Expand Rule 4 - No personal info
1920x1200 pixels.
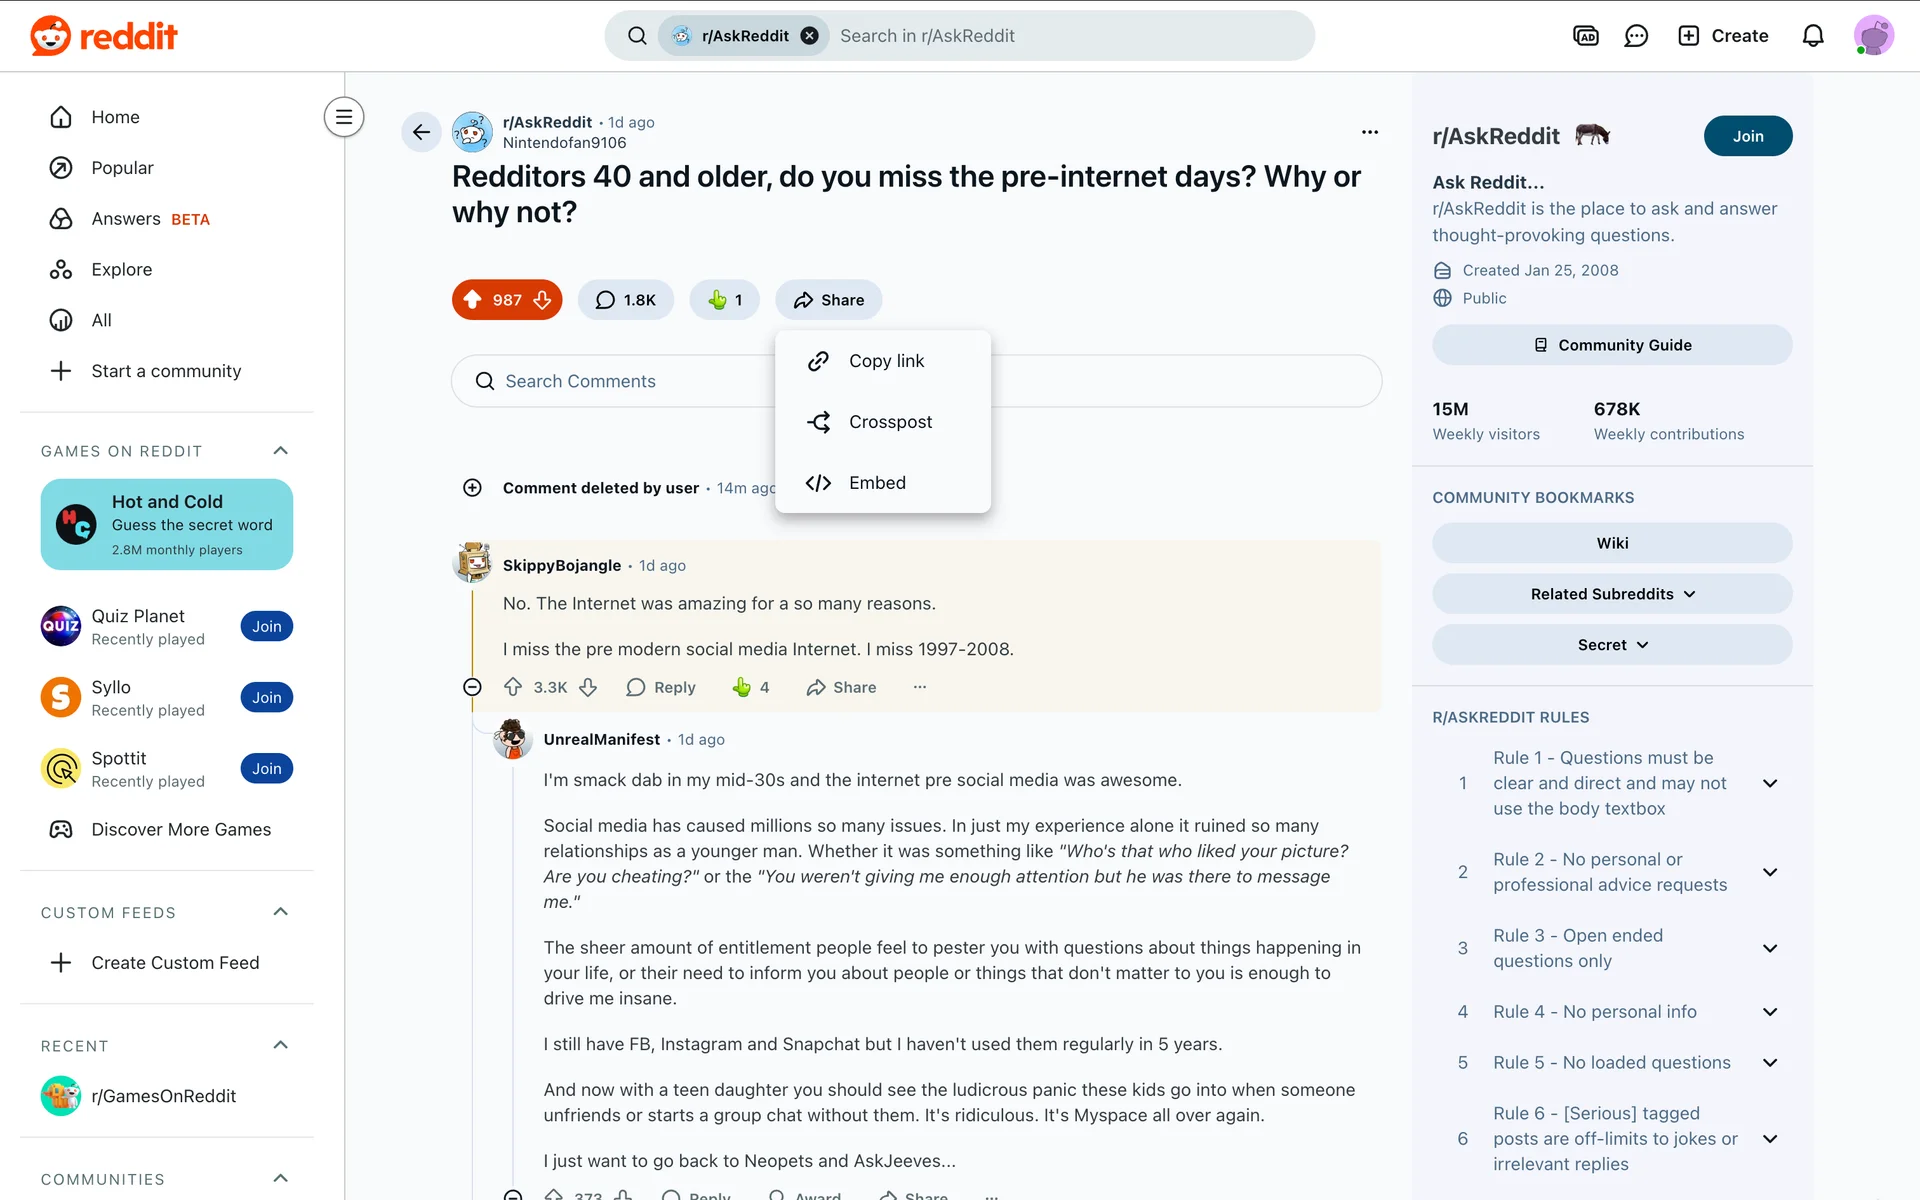(1770, 1012)
